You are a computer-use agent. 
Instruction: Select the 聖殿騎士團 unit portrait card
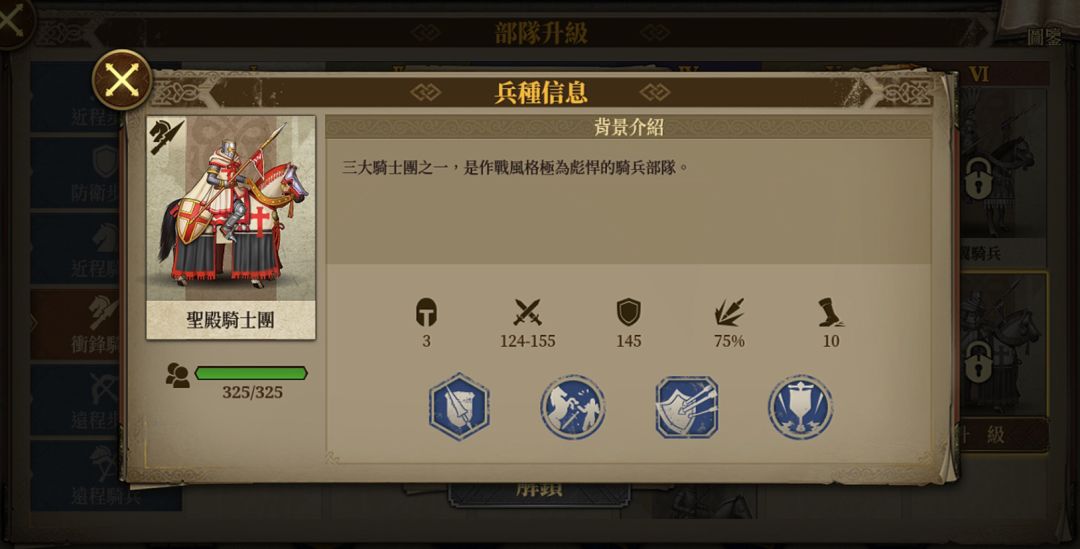[x=231, y=227]
